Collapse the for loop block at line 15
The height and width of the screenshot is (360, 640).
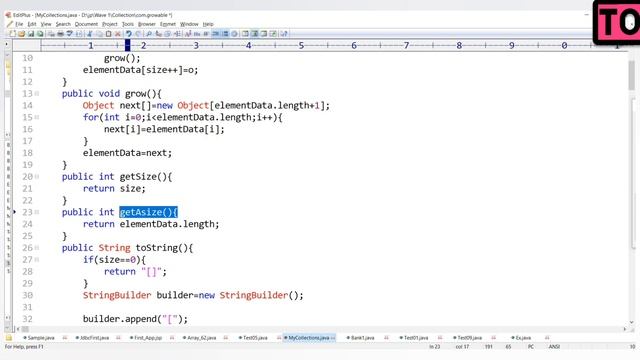(x=37, y=117)
